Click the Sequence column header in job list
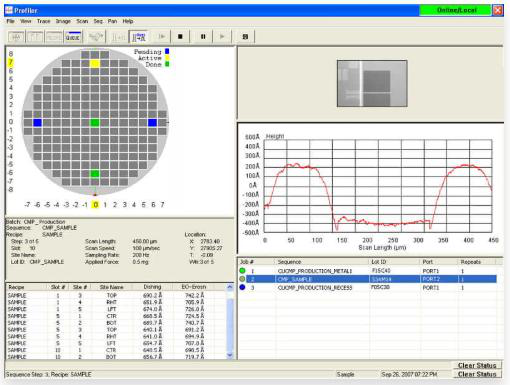The width and height of the screenshot is (510, 385). click(x=322, y=262)
